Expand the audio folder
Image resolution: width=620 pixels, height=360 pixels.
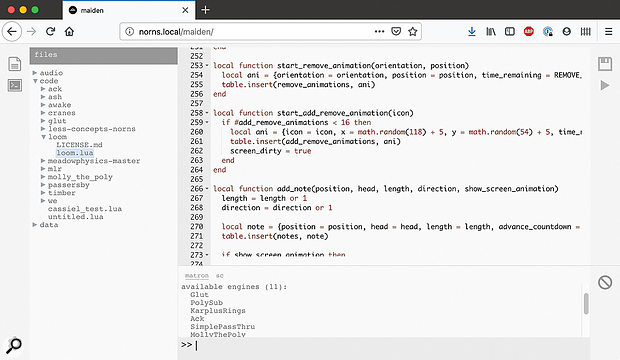35,73
